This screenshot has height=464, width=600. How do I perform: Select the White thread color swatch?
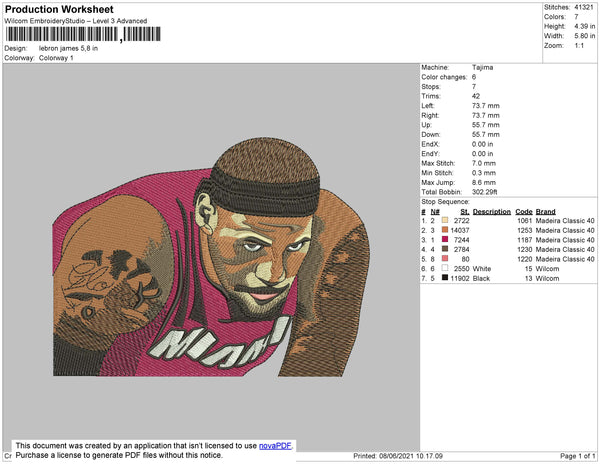coord(445,269)
